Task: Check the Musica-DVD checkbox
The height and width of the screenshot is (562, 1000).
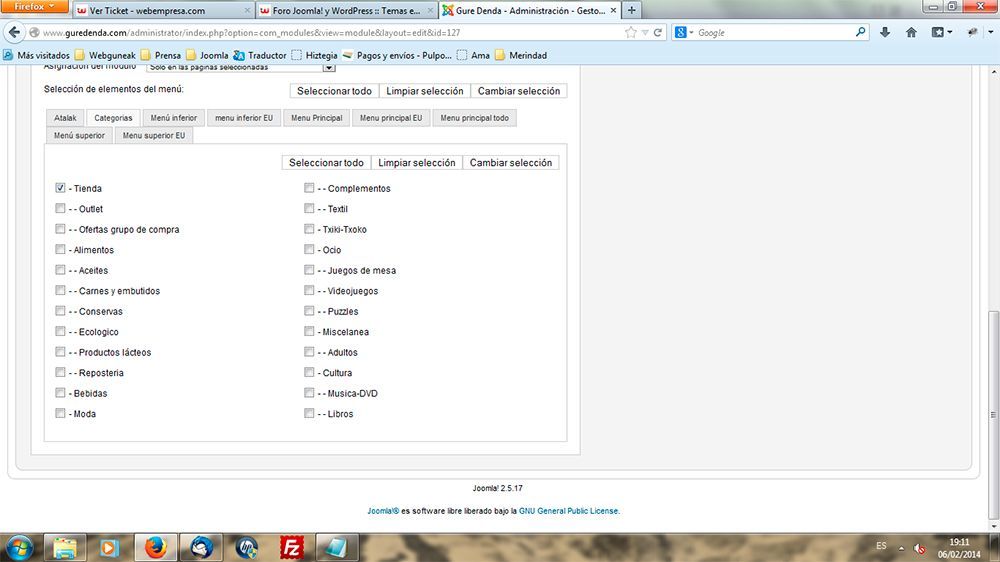Action: (x=309, y=393)
